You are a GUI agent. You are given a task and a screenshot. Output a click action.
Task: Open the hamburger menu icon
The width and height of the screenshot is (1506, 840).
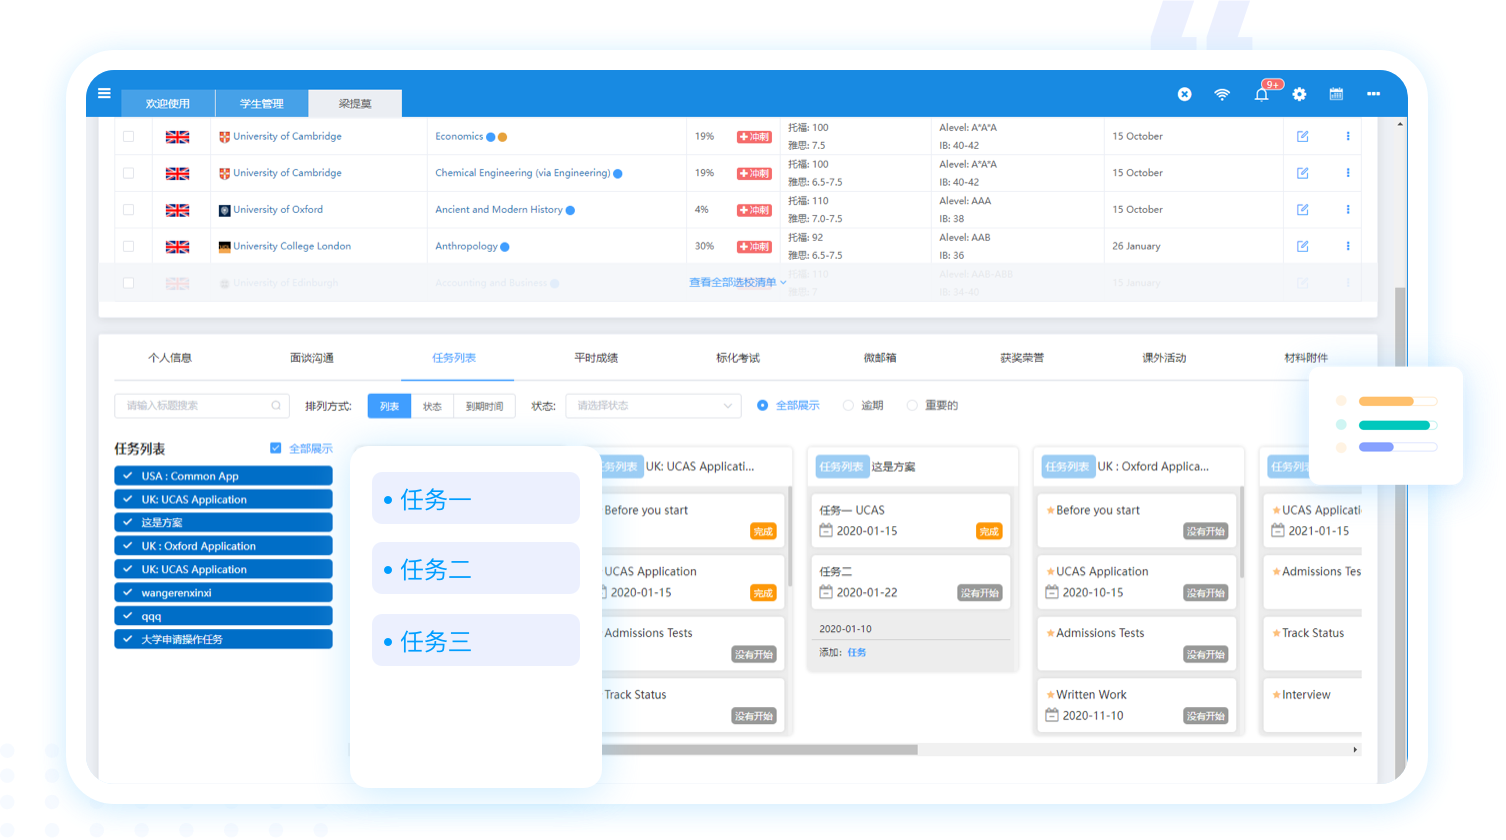pos(104,94)
